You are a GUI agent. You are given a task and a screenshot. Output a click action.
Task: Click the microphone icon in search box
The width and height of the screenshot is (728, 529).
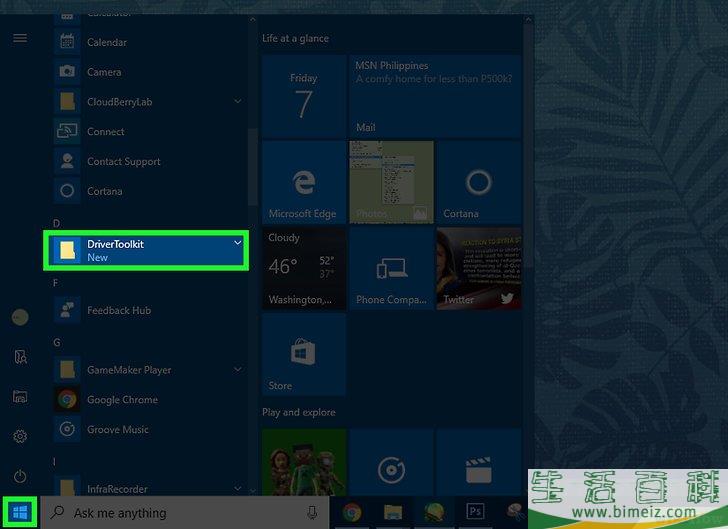312,512
